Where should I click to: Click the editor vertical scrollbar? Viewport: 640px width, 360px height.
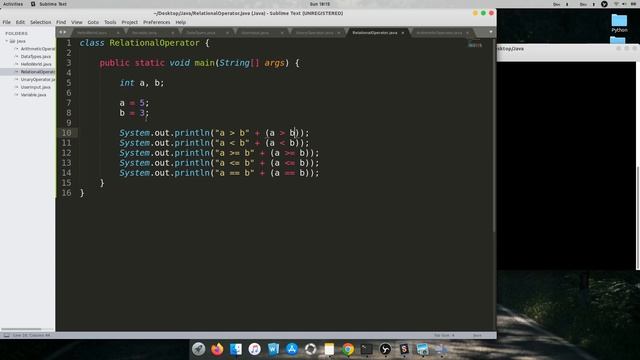tap(494, 135)
